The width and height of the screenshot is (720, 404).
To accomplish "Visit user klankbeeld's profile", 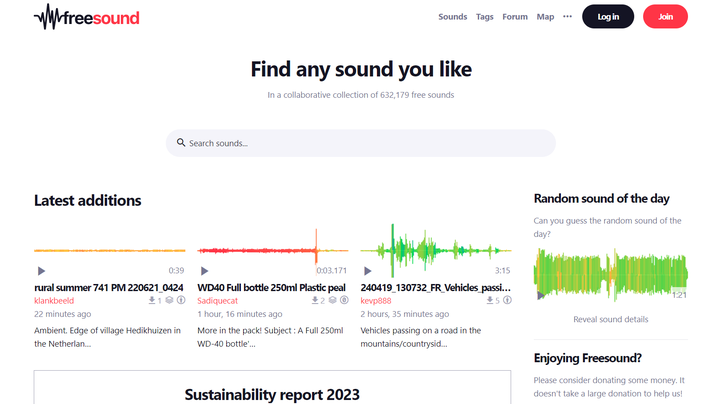I will pyautogui.click(x=54, y=301).
